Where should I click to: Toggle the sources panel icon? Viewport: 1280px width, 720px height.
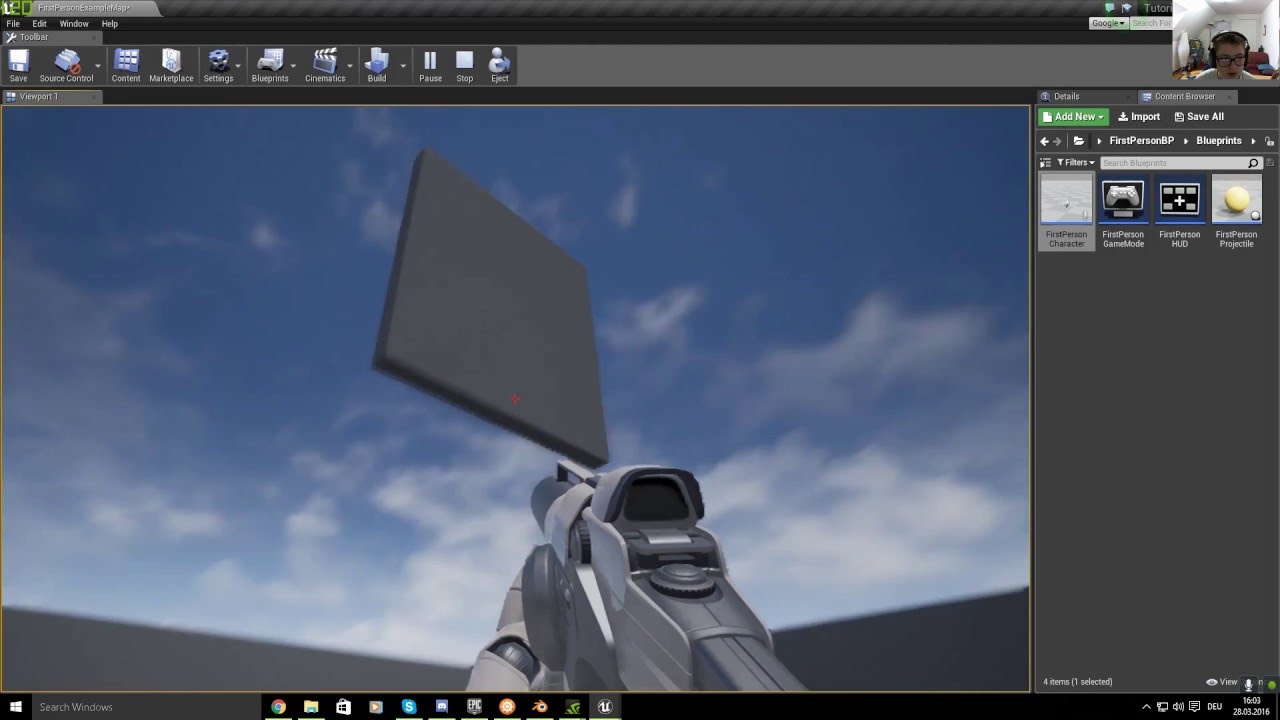point(1046,162)
